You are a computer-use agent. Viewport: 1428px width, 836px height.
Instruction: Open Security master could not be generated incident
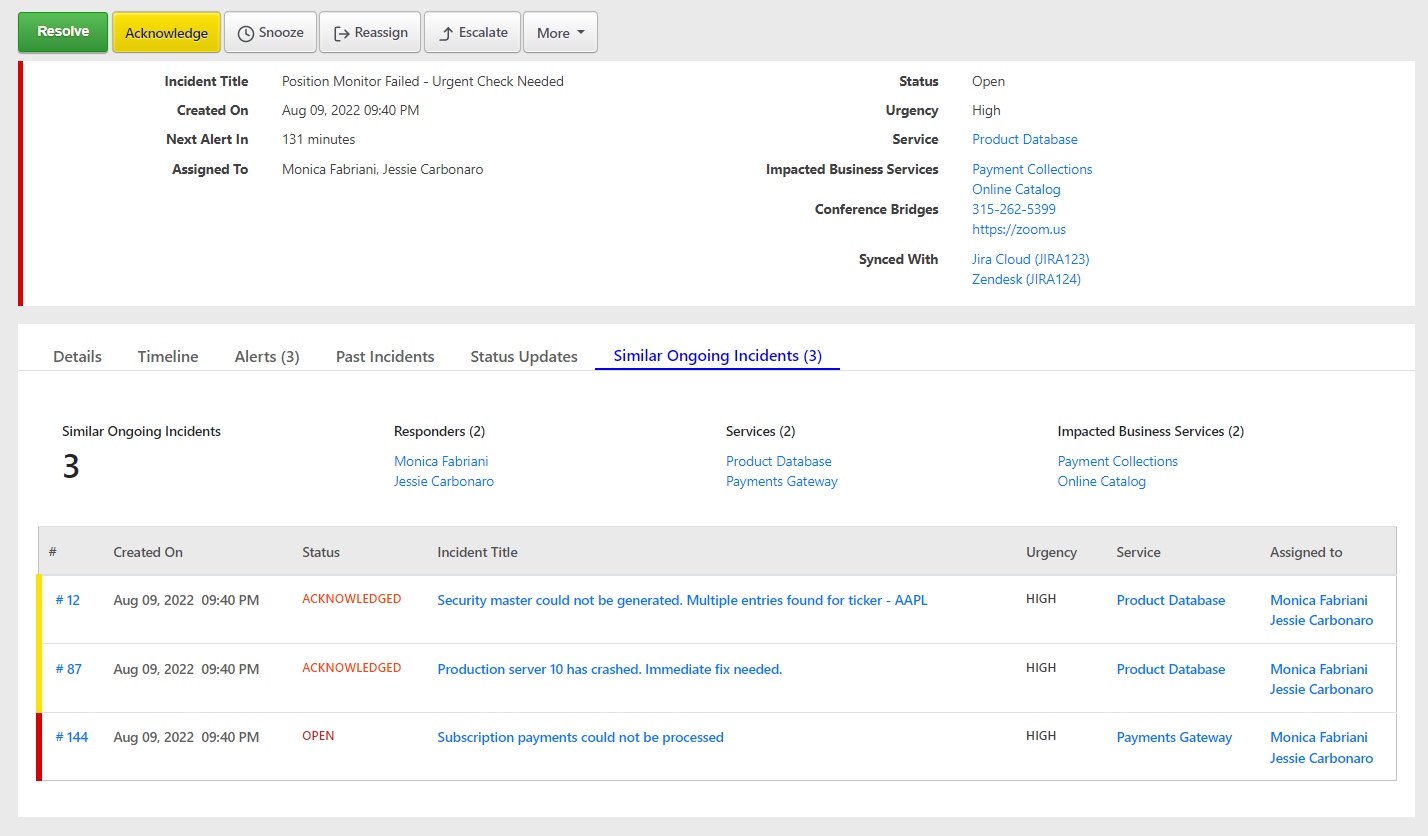click(683, 600)
